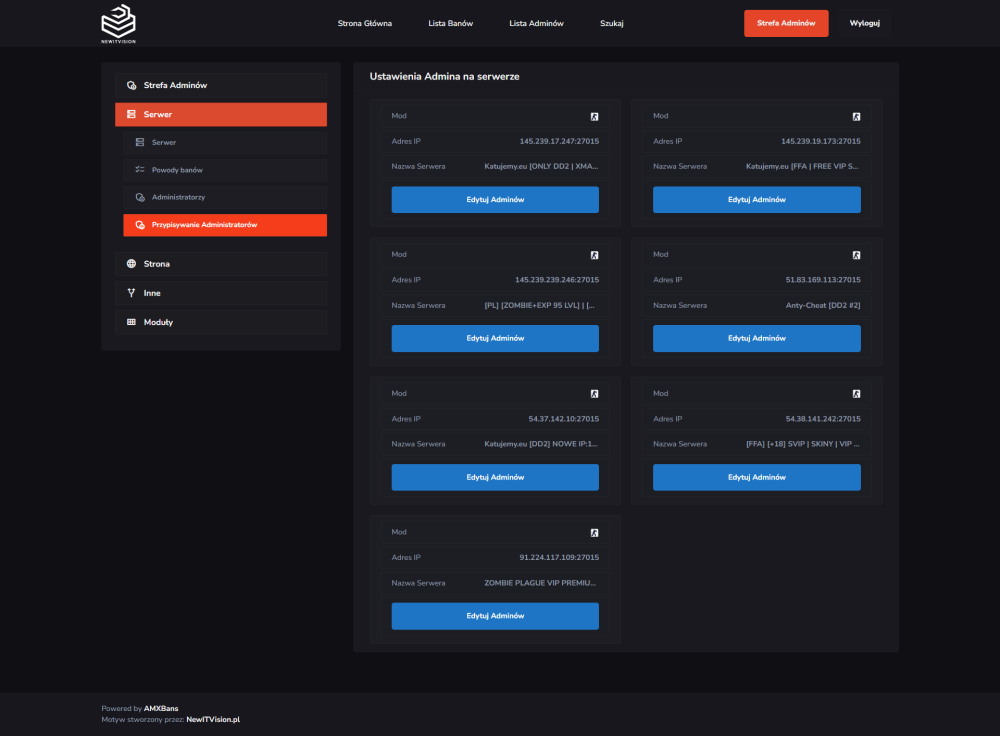Log out with Wyloguj button
This screenshot has width=1000, height=736.
click(864, 23)
